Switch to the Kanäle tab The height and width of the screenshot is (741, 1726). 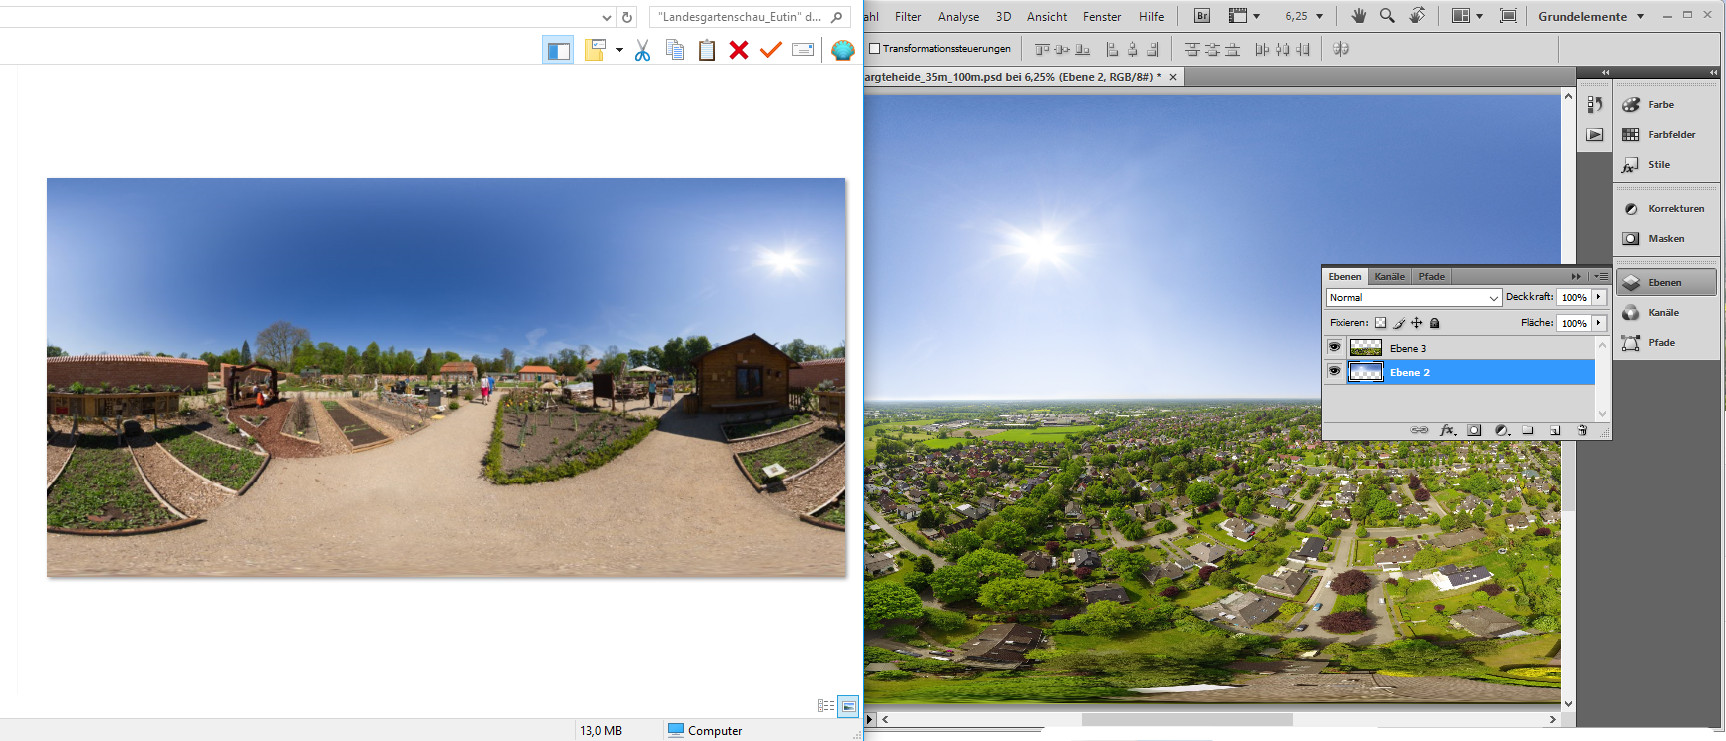click(x=1389, y=277)
